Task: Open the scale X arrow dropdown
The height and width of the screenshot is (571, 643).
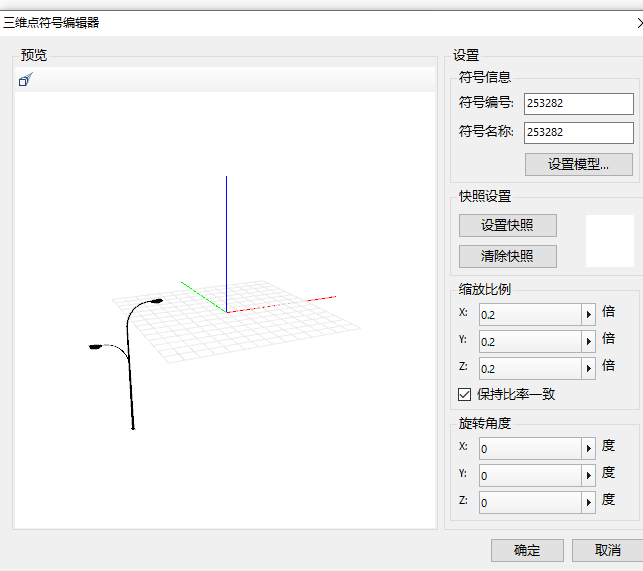Action: 588,315
